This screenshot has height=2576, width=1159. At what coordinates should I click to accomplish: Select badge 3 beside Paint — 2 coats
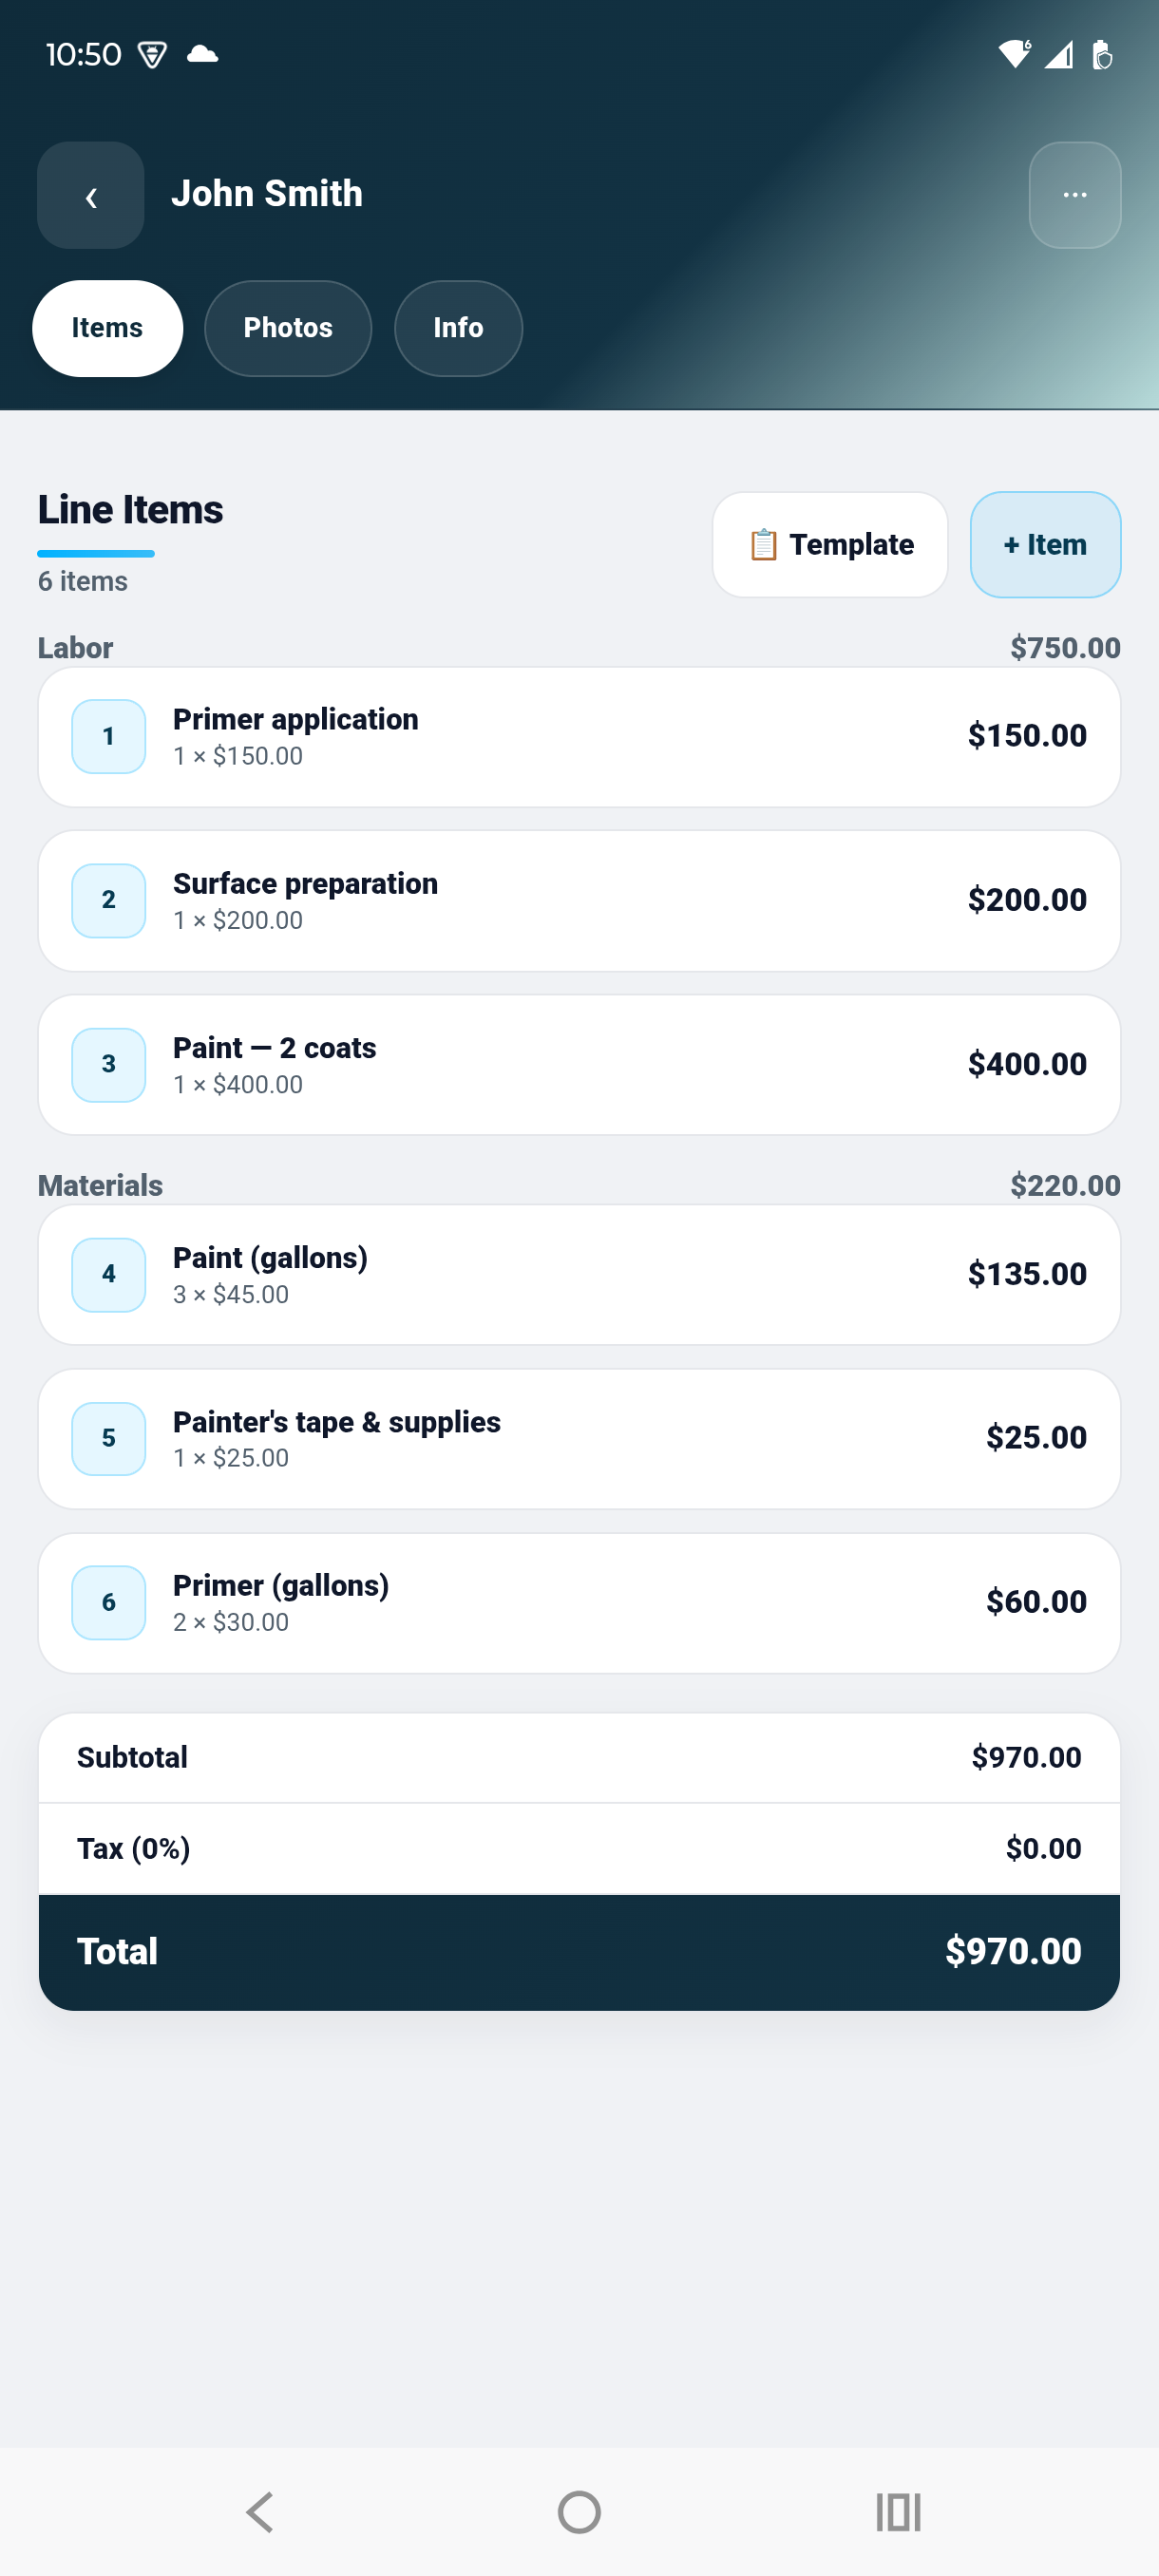tap(107, 1064)
